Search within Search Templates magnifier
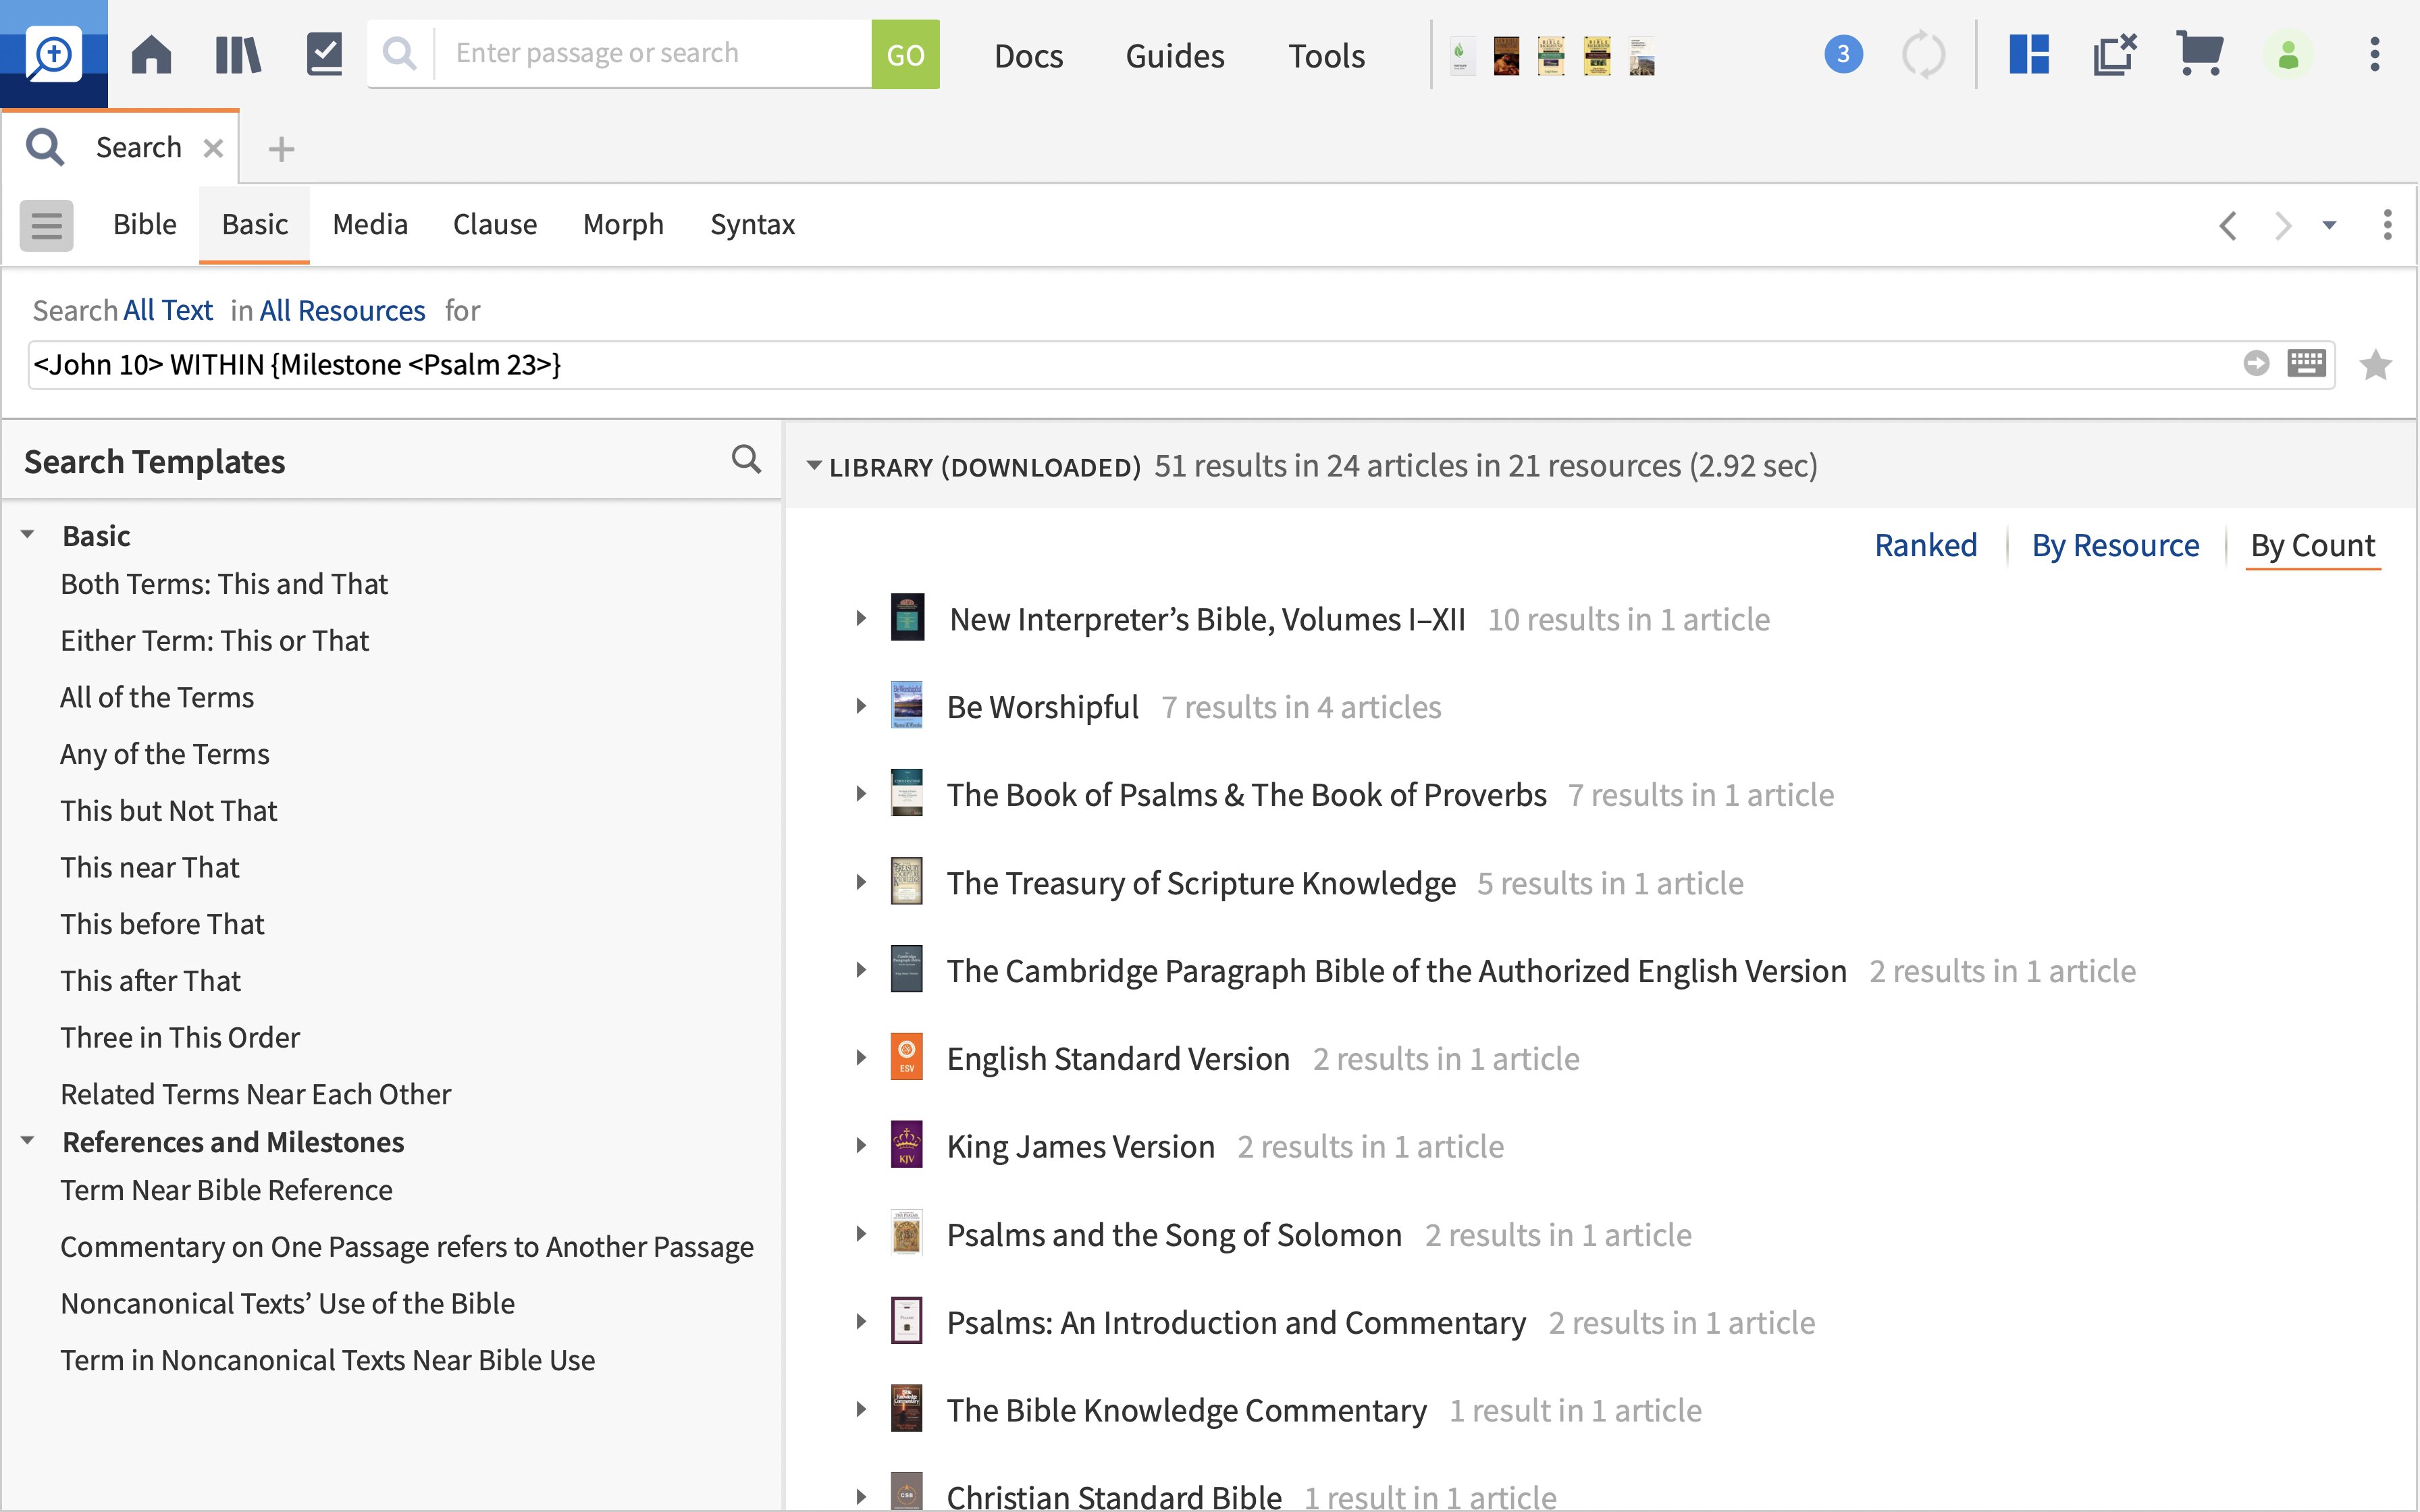The image size is (2420, 1512). pyautogui.click(x=746, y=460)
